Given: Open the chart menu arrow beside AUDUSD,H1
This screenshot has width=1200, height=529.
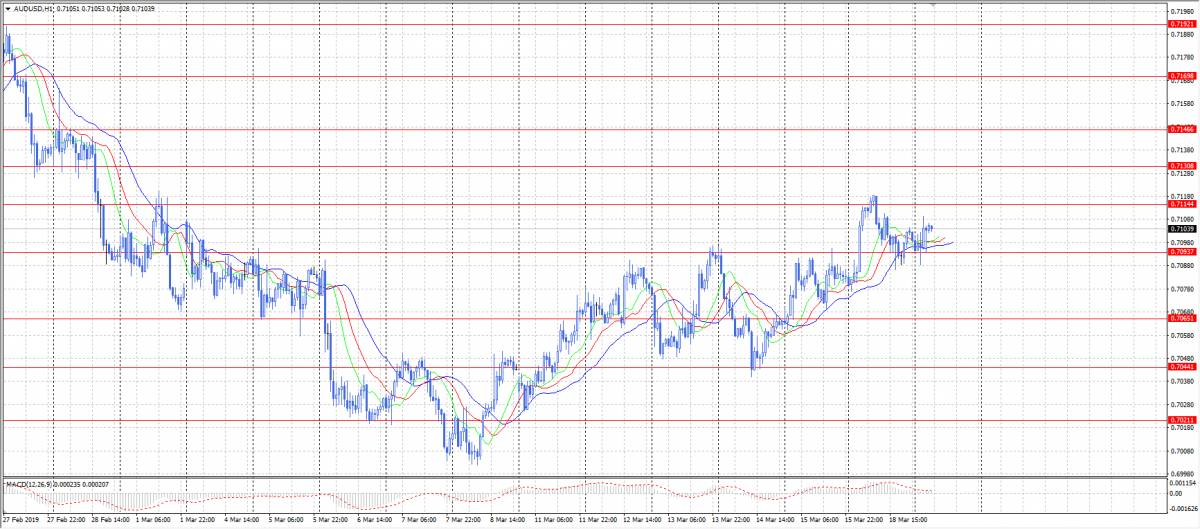Looking at the screenshot, I should point(7,8).
